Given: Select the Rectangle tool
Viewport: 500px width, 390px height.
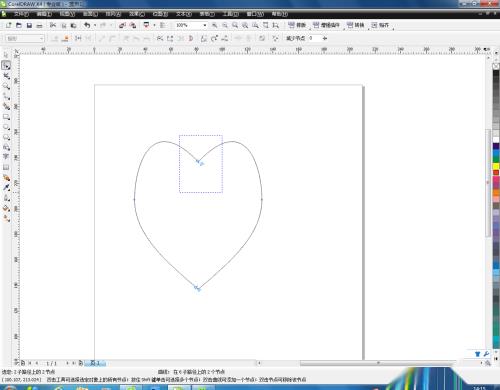Looking at the screenshot, I should click(x=6, y=117).
